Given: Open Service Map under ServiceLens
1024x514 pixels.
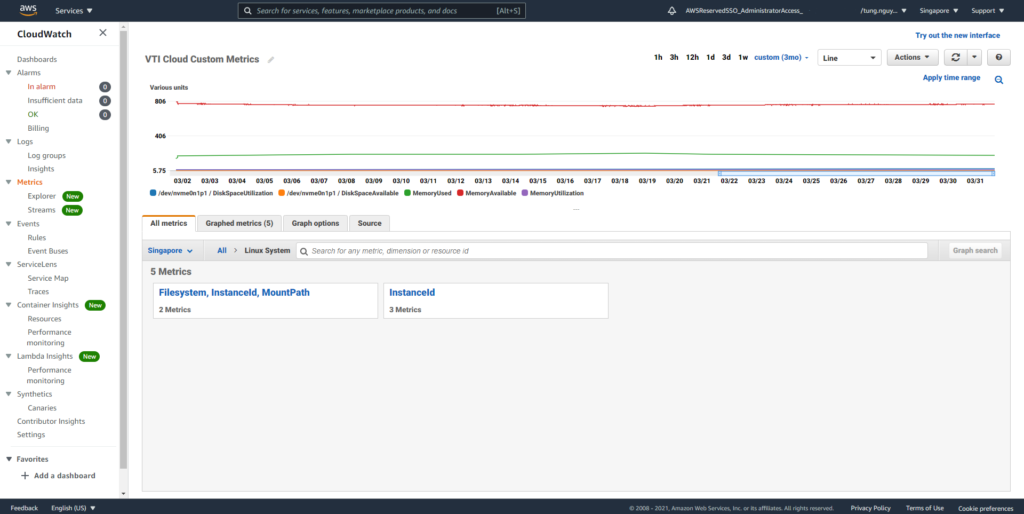Looking at the screenshot, I should [48, 278].
